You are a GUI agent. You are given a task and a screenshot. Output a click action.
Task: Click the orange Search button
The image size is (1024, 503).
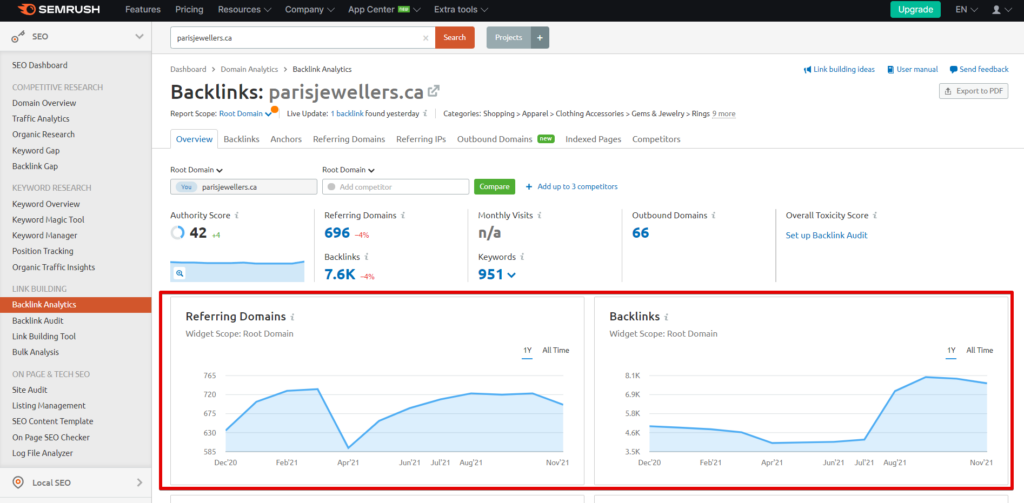pyautogui.click(x=455, y=38)
